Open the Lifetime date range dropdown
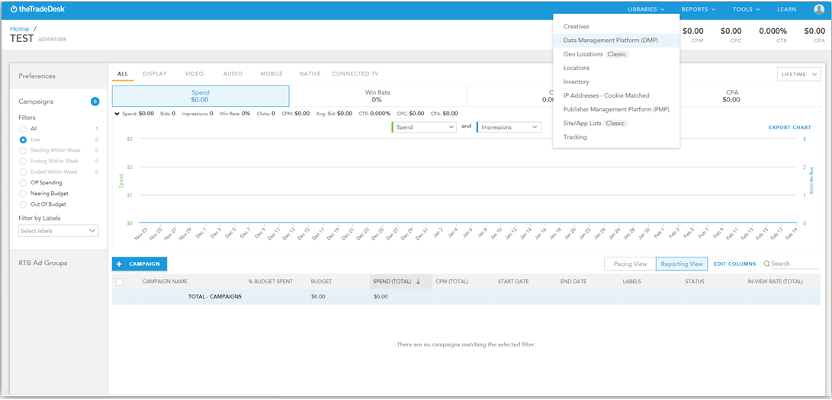The image size is (832, 400). [x=798, y=75]
